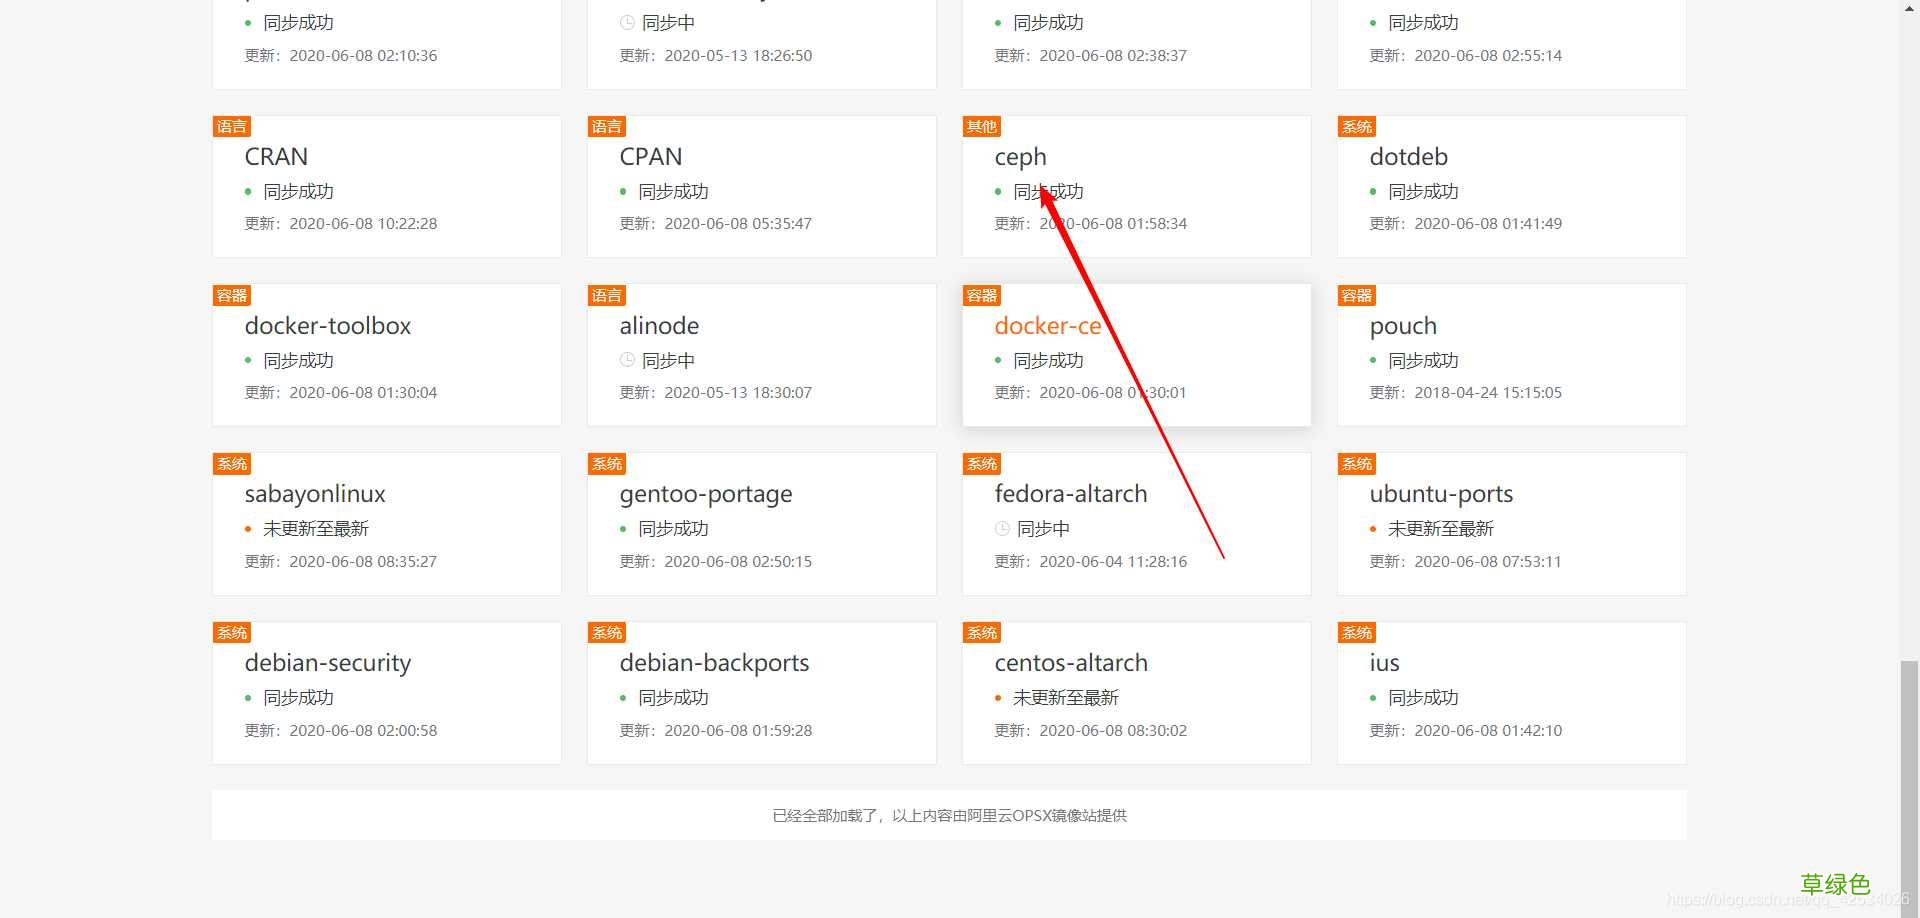1920x918 pixels.
Task: Open the pouch mirror link
Action: click(1403, 326)
